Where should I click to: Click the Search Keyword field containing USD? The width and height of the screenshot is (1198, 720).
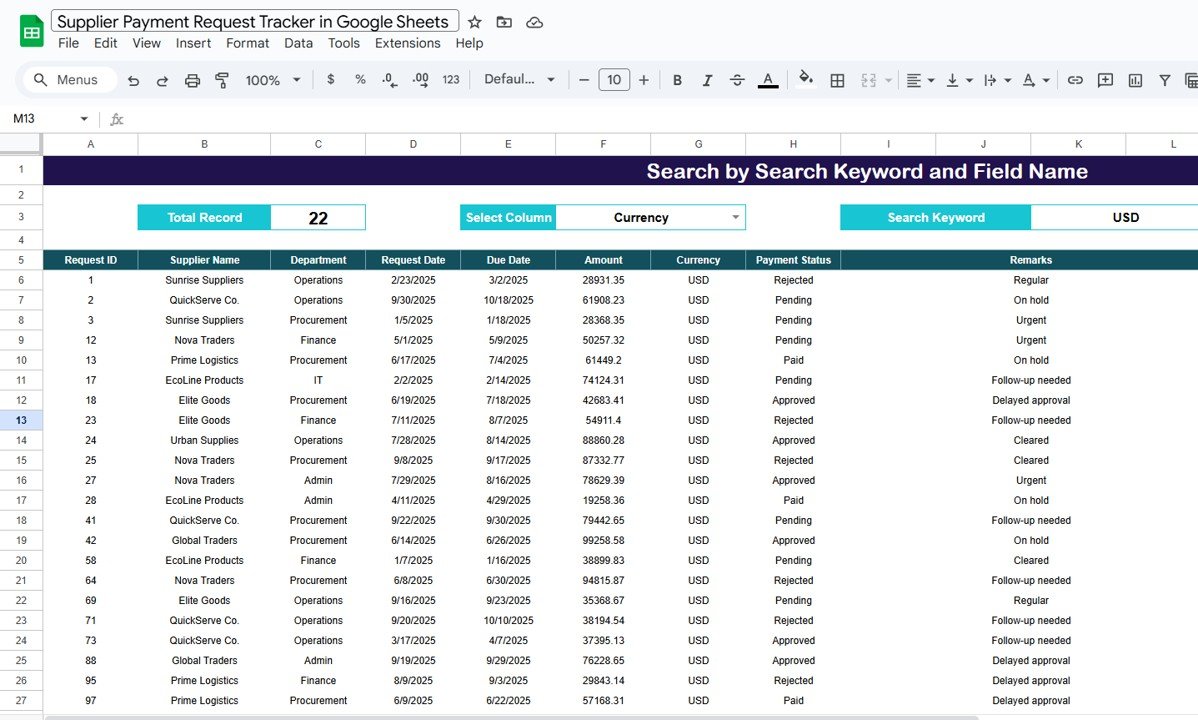tap(1125, 217)
